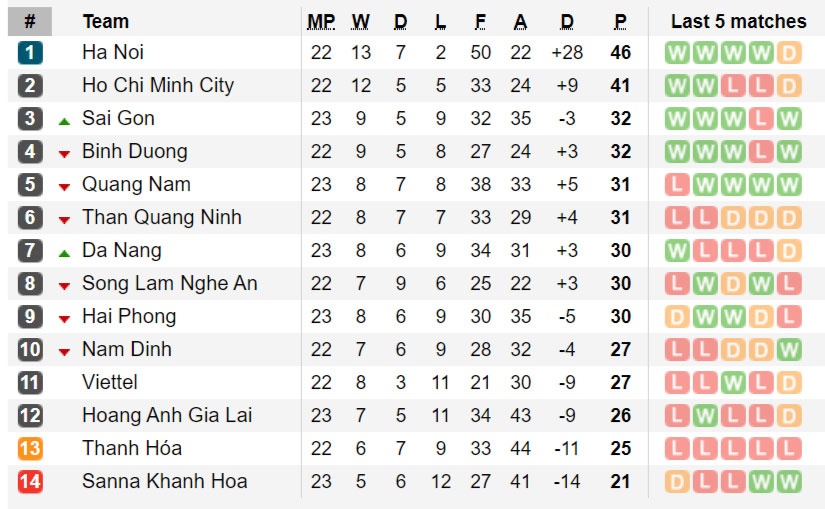This screenshot has width=825, height=509.
Task: Click the Team column header
Action: coord(105,21)
